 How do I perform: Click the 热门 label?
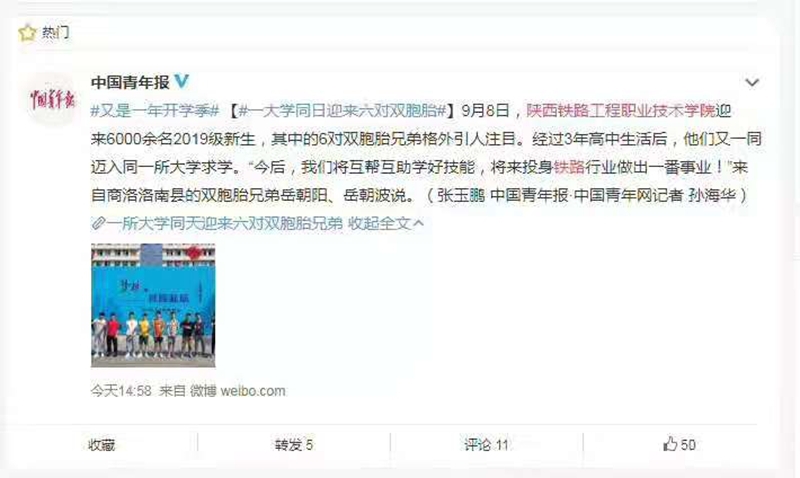55,33
